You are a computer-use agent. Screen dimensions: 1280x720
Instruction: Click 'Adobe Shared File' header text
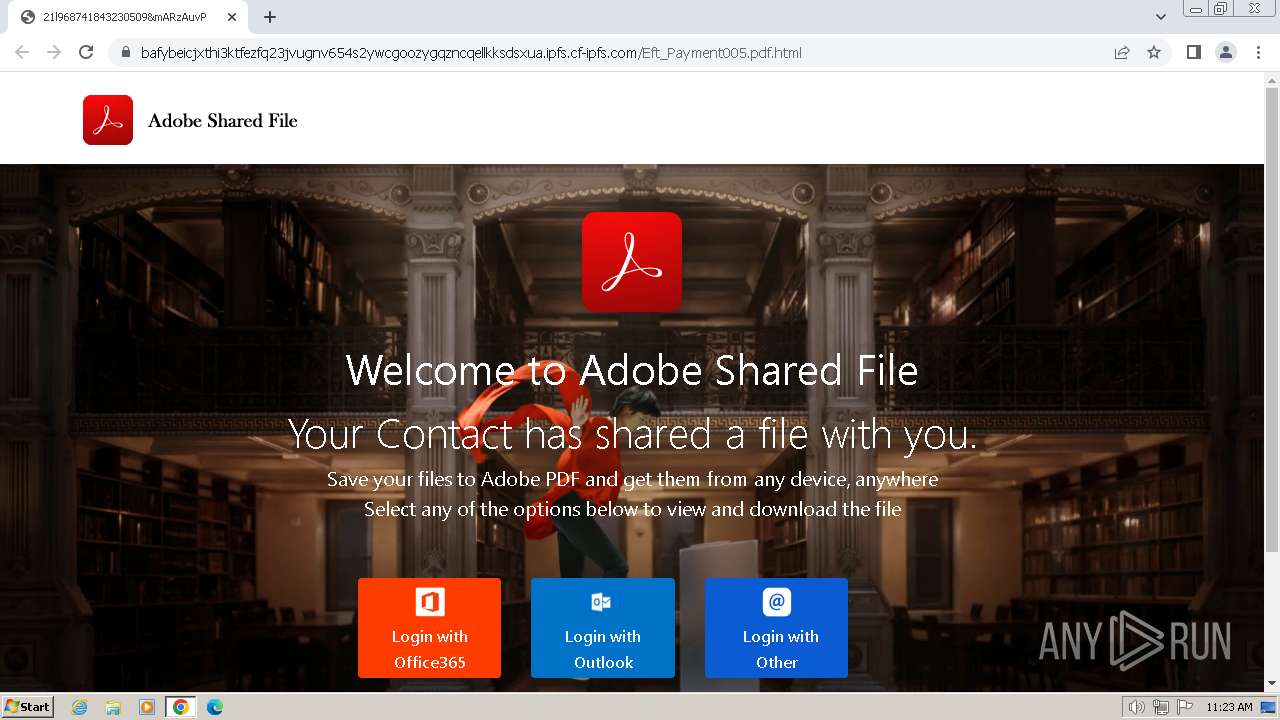pyautogui.click(x=223, y=121)
